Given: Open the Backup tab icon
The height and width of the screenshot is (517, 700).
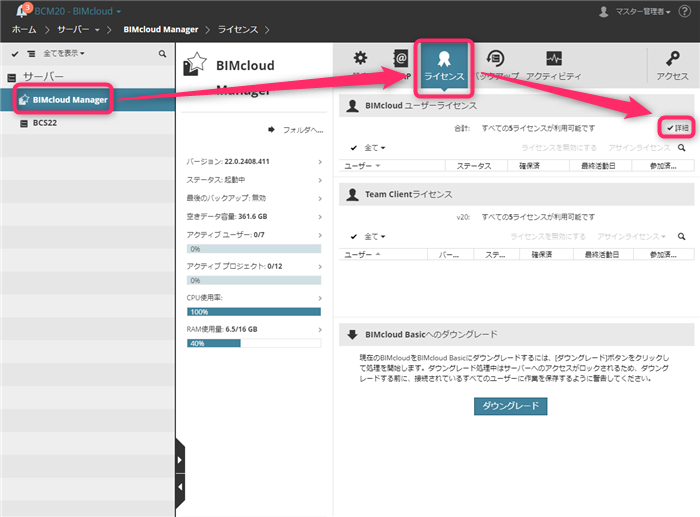Looking at the screenshot, I should pyautogui.click(x=495, y=58).
